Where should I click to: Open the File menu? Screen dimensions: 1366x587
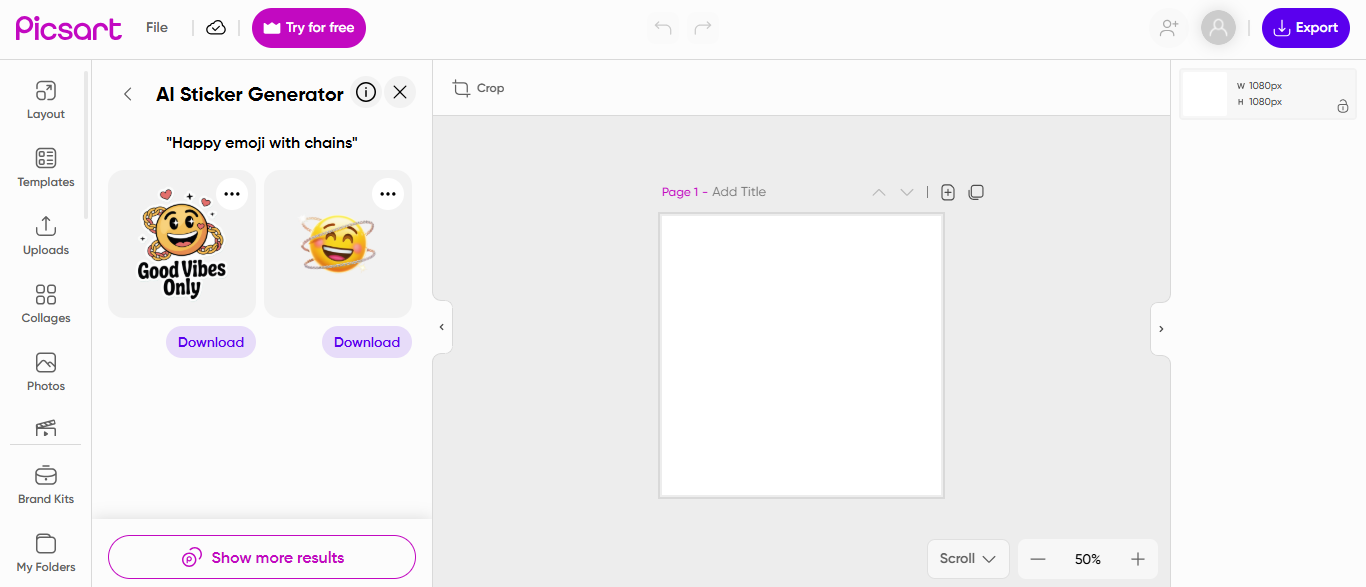157,28
